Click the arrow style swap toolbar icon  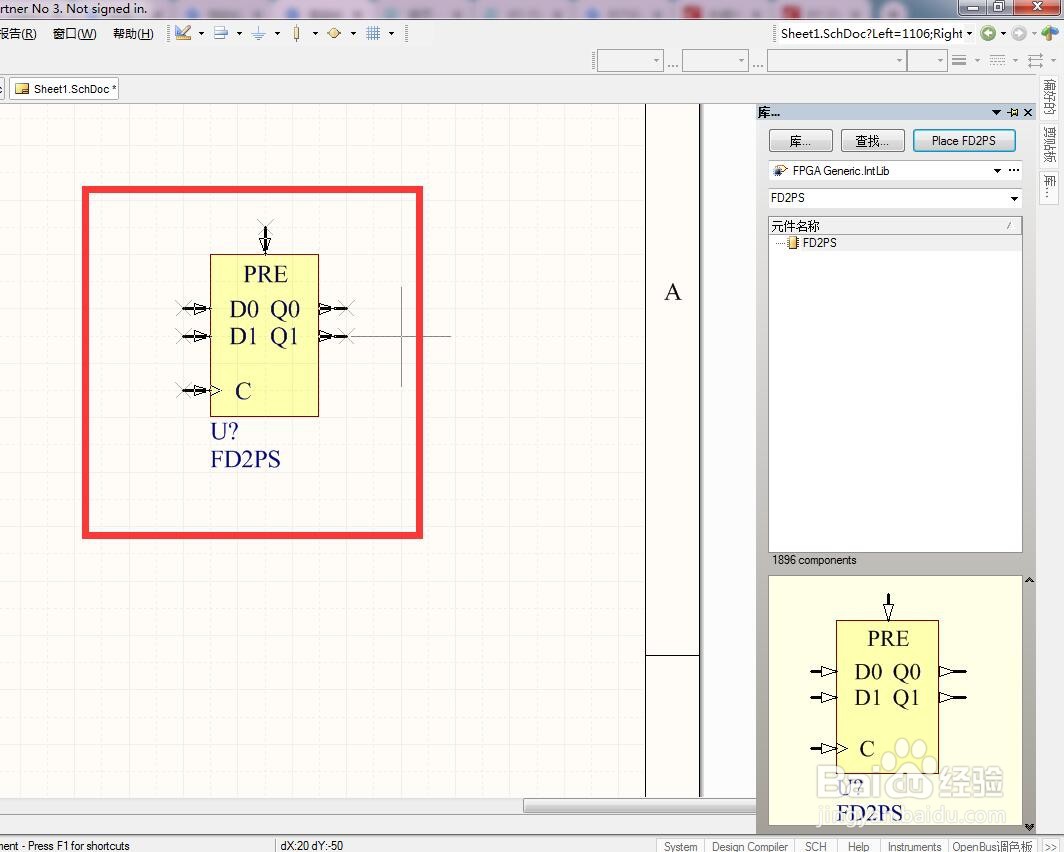point(1035,60)
